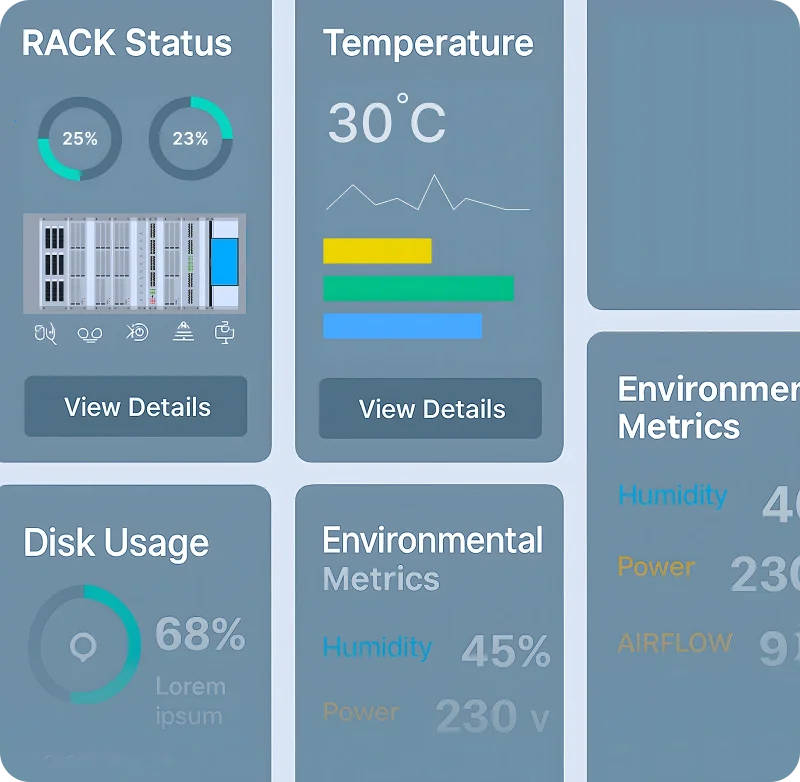Click the double-circle icon under the rack
The image size is (800, 782).
coord(90,333)
